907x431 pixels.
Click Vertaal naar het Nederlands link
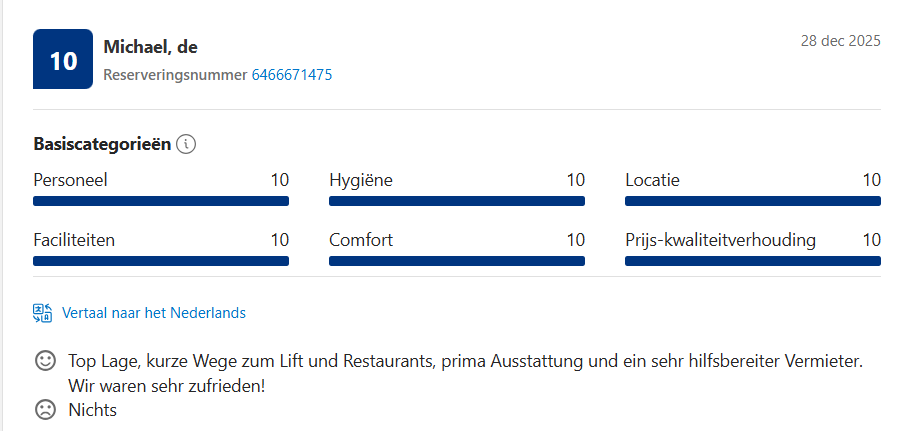154,313
